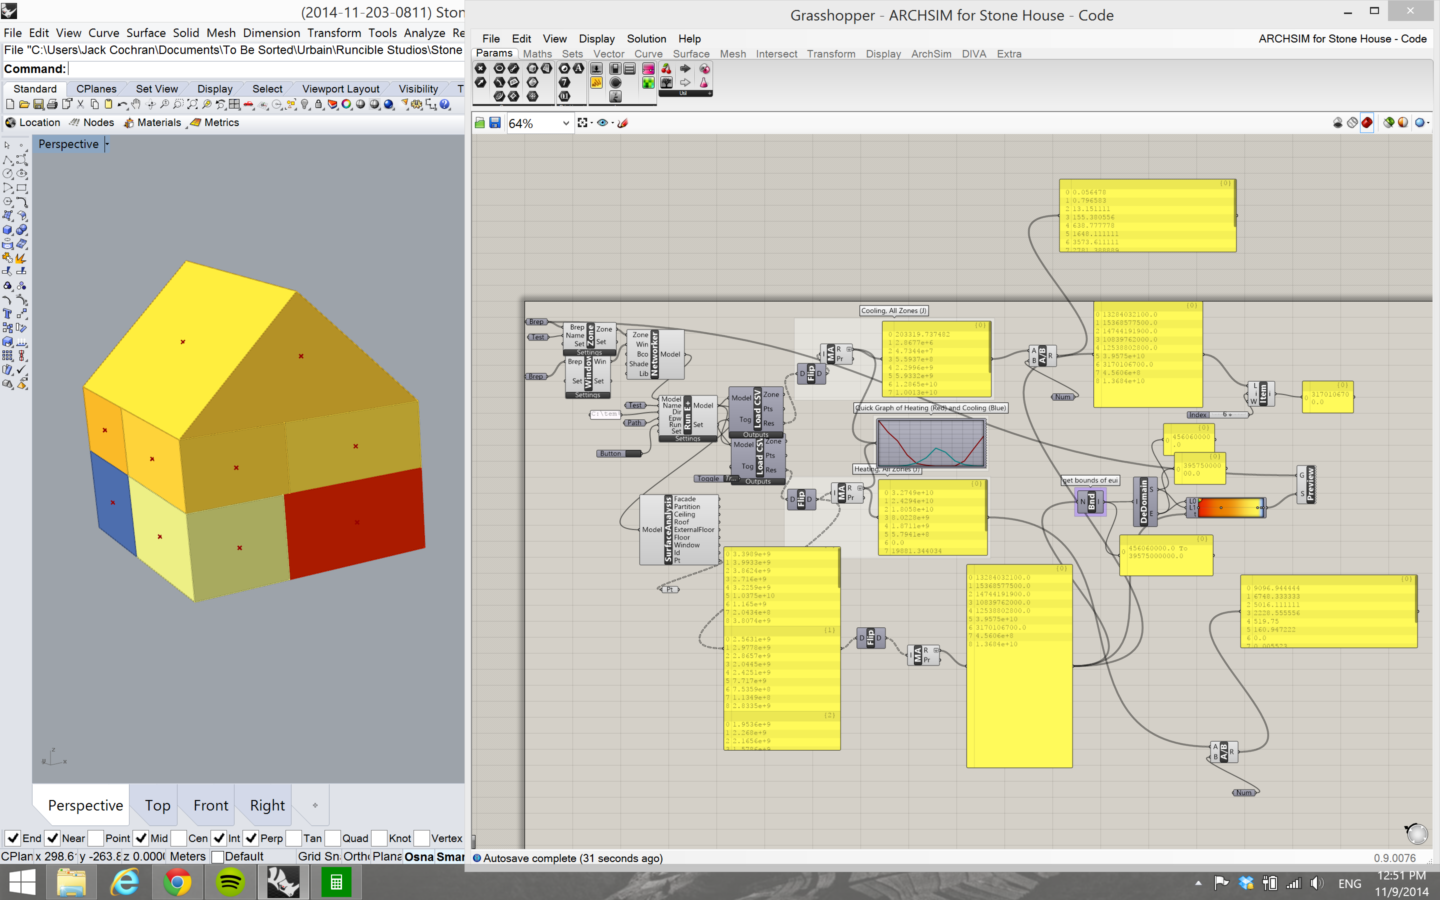Click the Default layer color swatch in status bar
The width and height of the screenshot is (1440, 900).
(217, 857)
